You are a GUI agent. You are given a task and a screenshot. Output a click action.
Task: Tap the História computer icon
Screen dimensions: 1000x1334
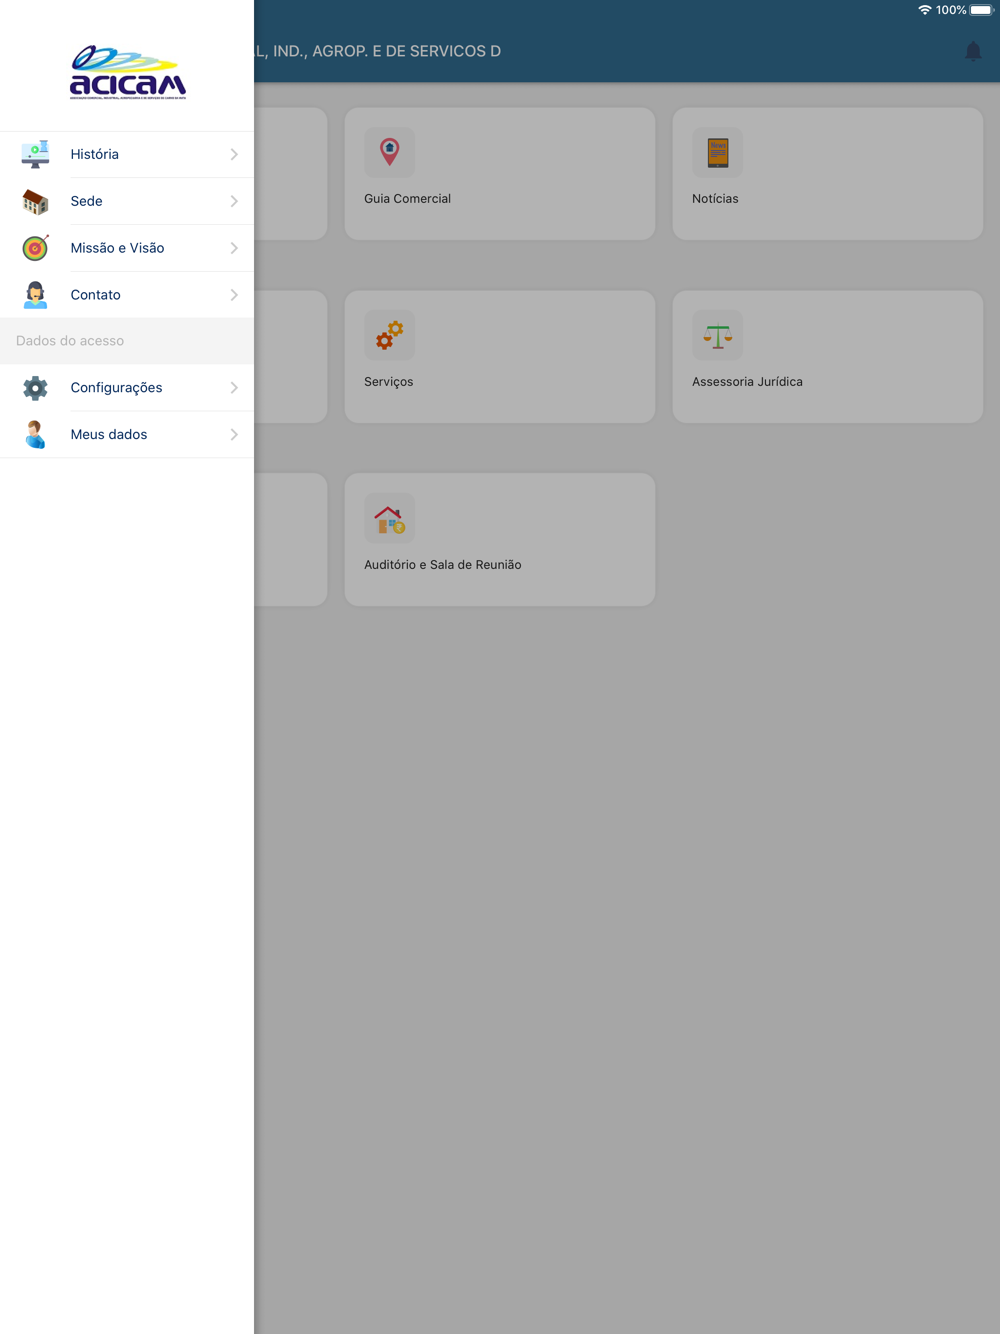[x=35, y=154]
